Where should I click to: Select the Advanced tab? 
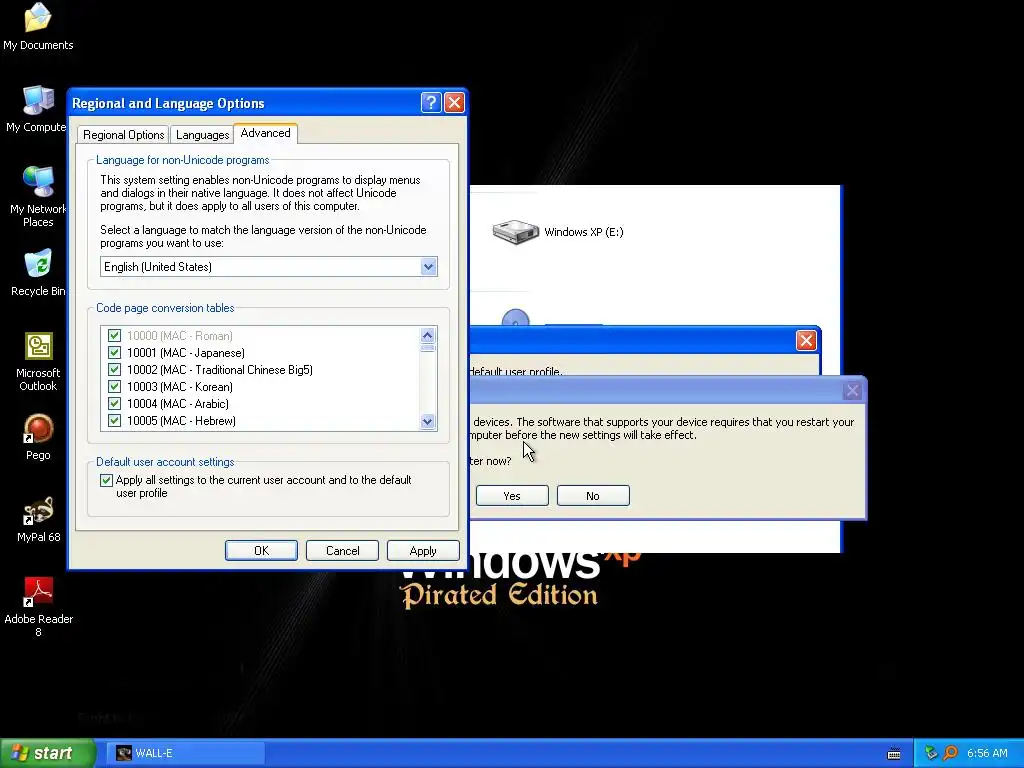pyautogui.click(x=266, y=133)
